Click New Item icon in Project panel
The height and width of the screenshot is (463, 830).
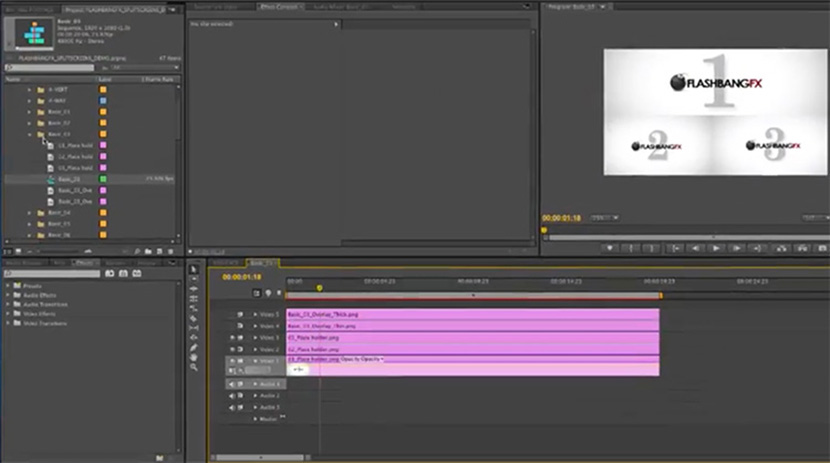159,251
